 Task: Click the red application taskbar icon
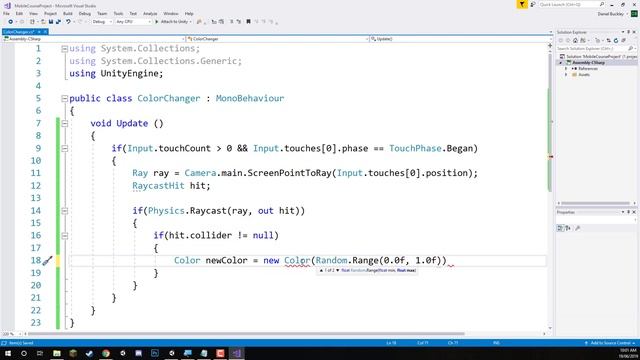tap(220, 353)
